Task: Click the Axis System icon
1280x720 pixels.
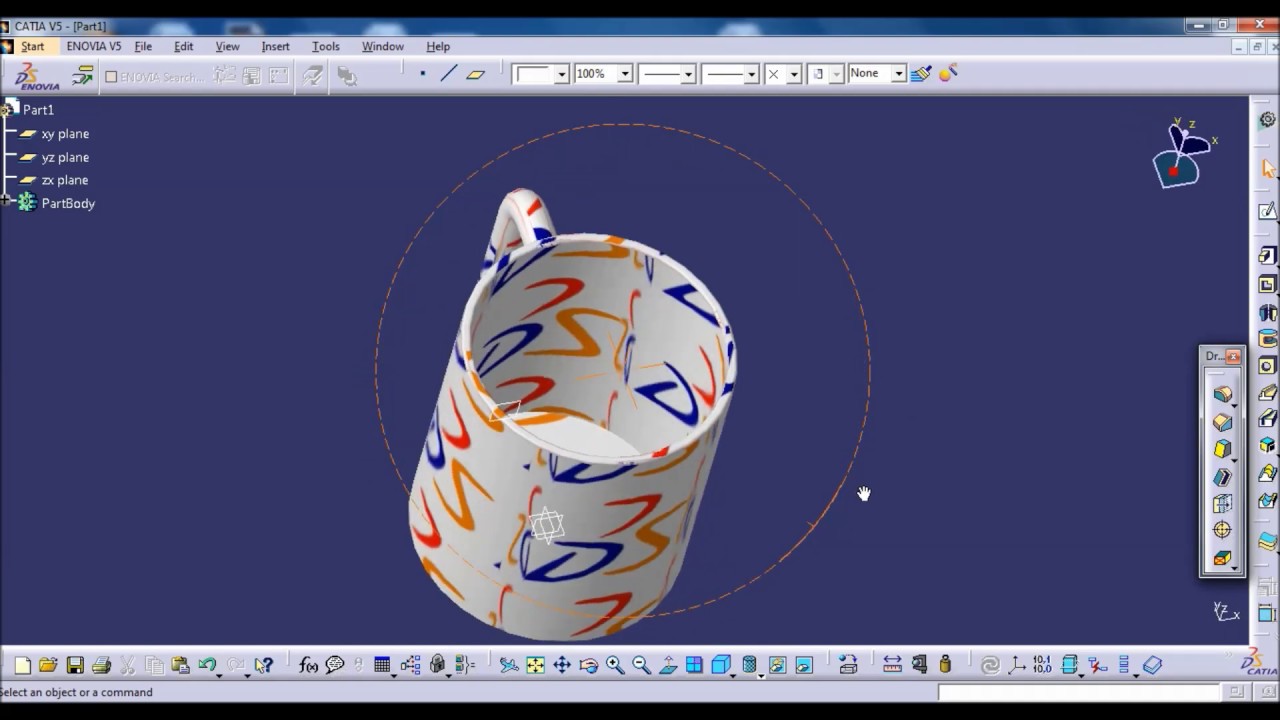Action: (x=1017, y=665)
